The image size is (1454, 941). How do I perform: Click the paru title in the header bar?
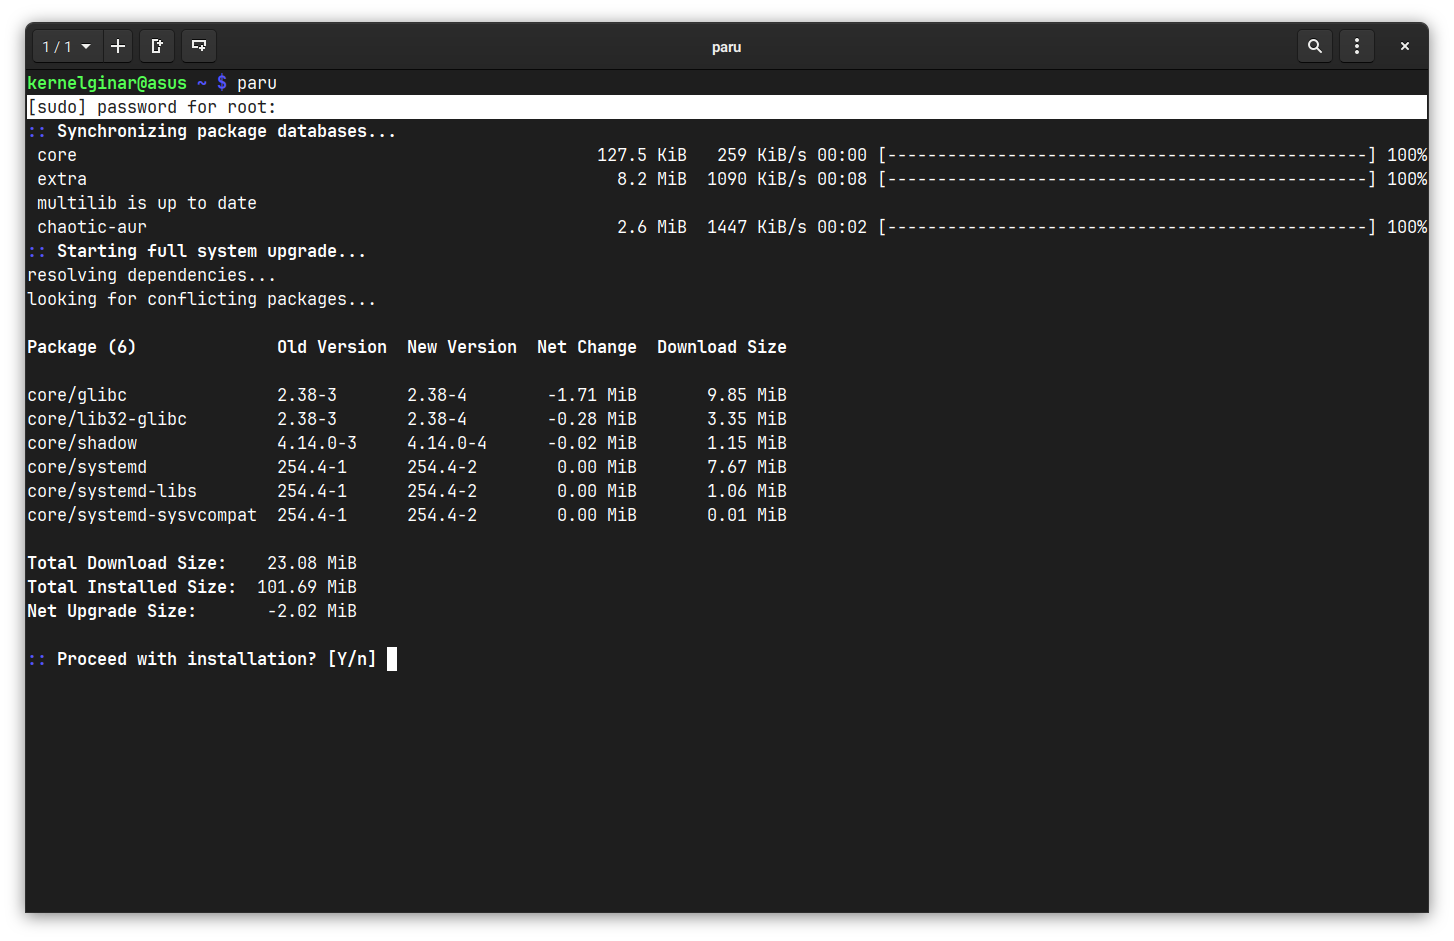pos(727,46)
